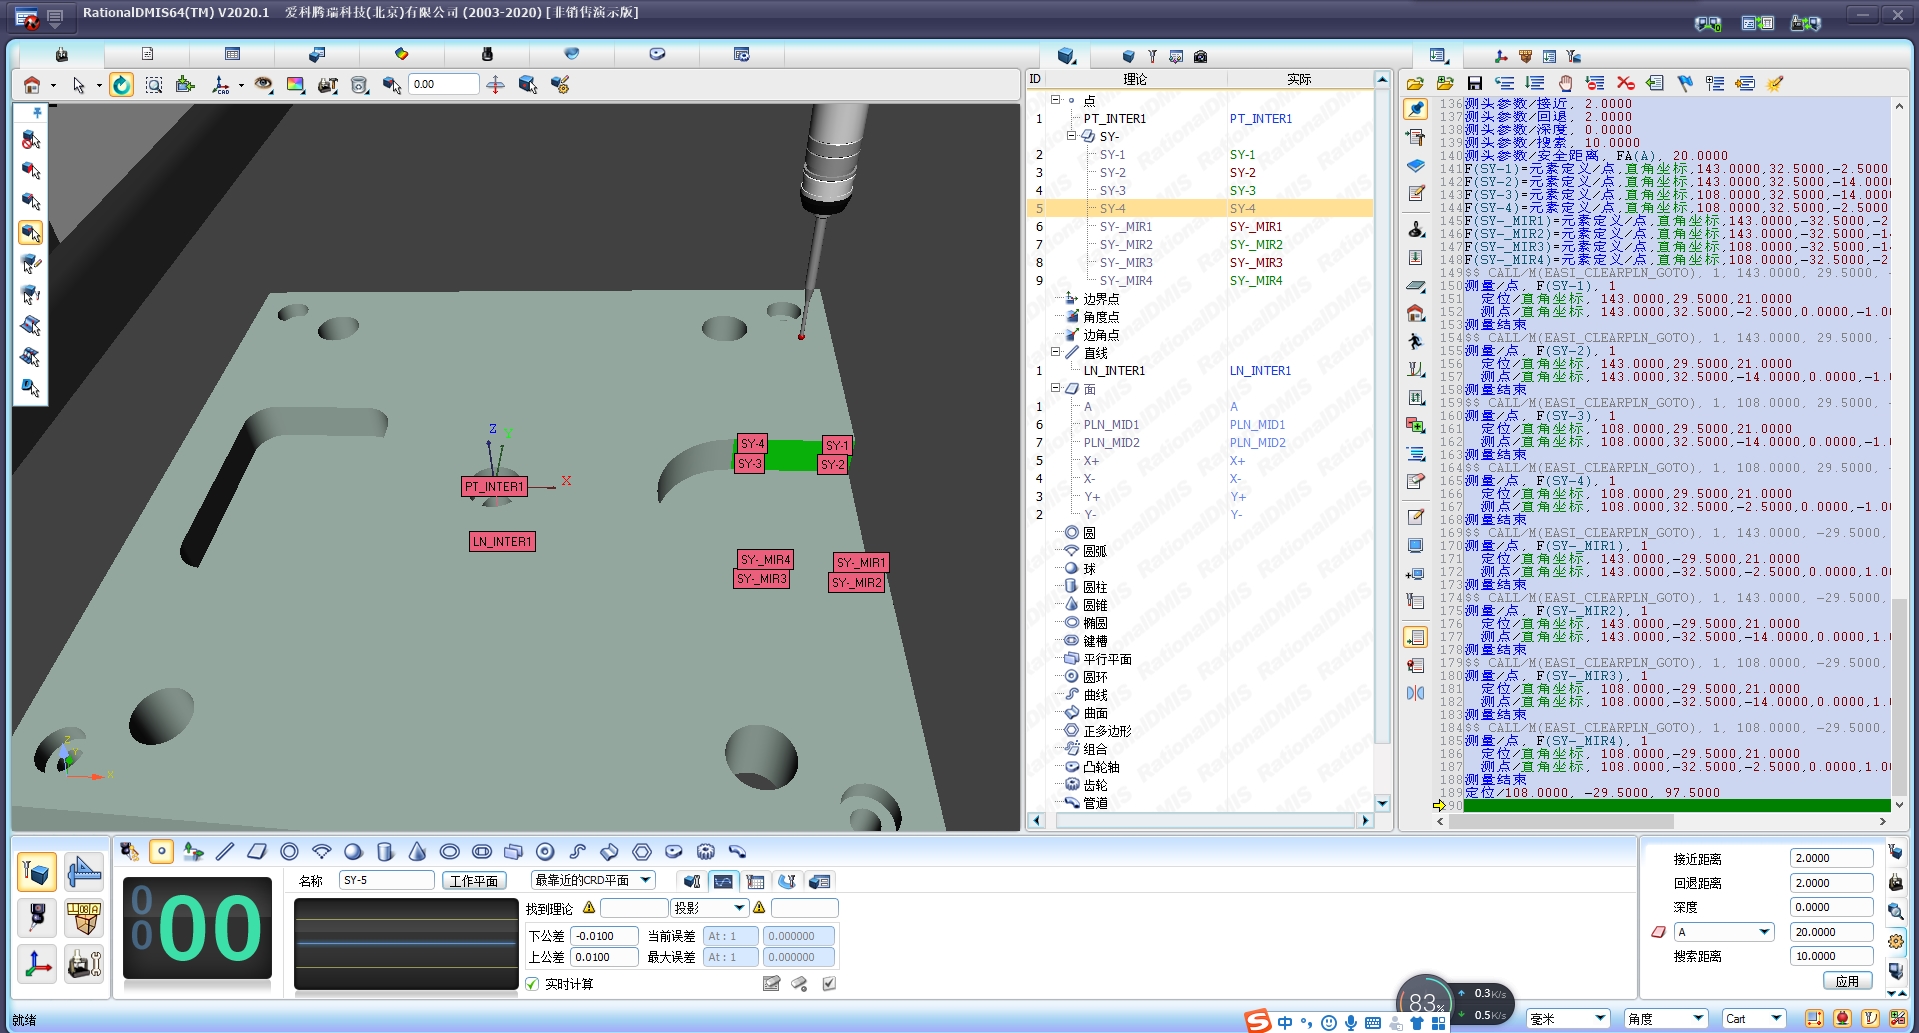
Task: Click the zoom-to-window icon
Action: pos(154,85)
